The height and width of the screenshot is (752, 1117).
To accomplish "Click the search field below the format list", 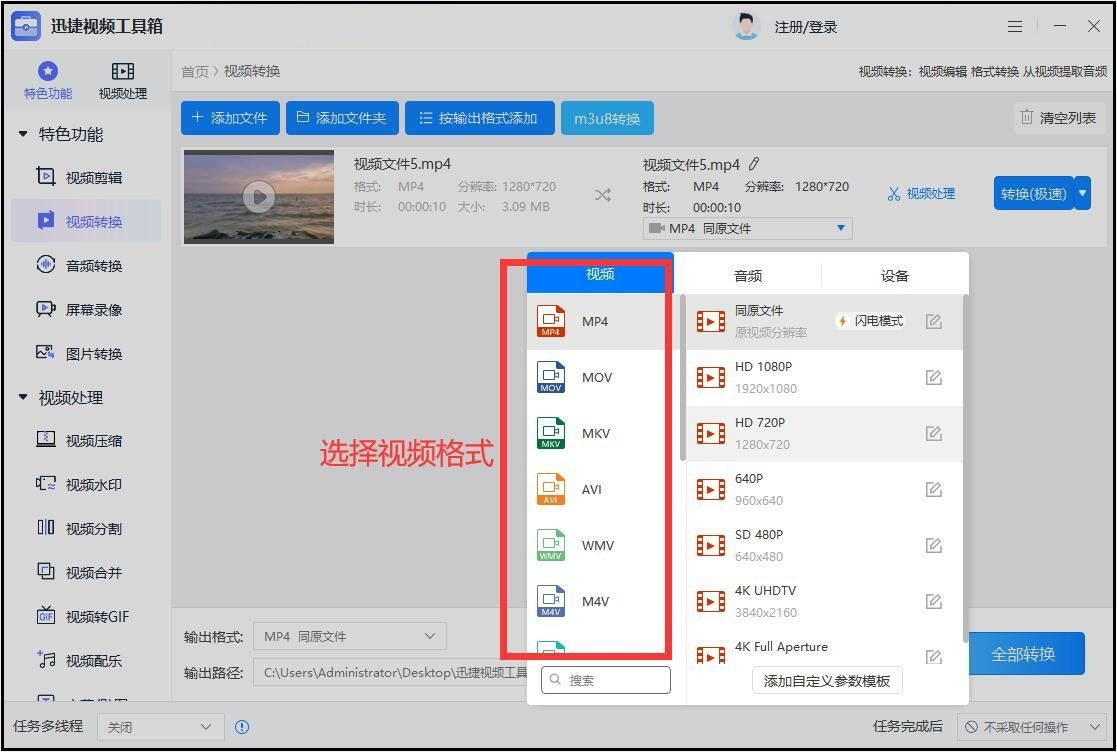I will (605, 679).
